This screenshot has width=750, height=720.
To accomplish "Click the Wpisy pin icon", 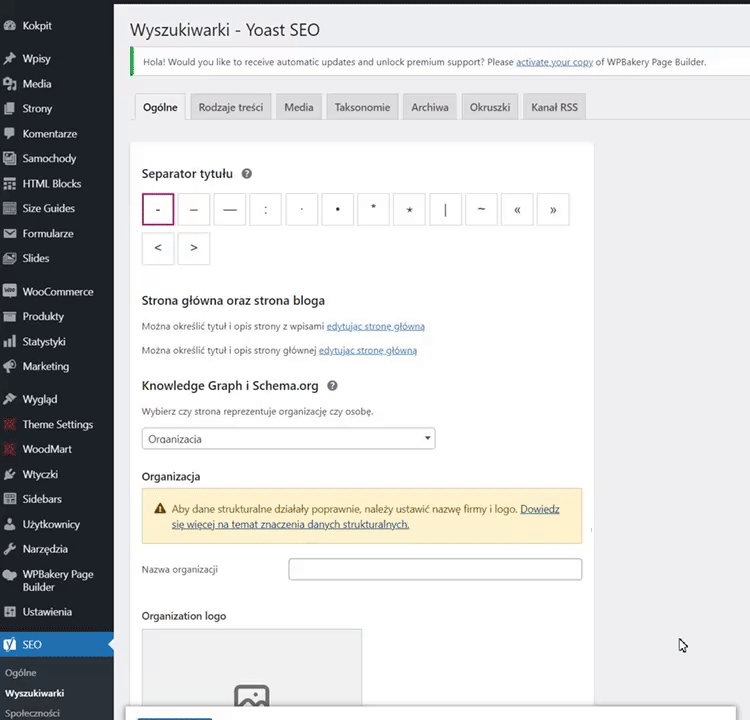I will point(10,59).
